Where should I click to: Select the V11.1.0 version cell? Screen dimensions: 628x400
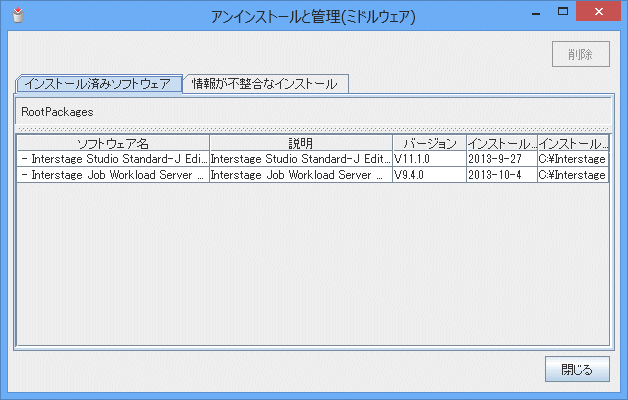[x=428, y=159]
